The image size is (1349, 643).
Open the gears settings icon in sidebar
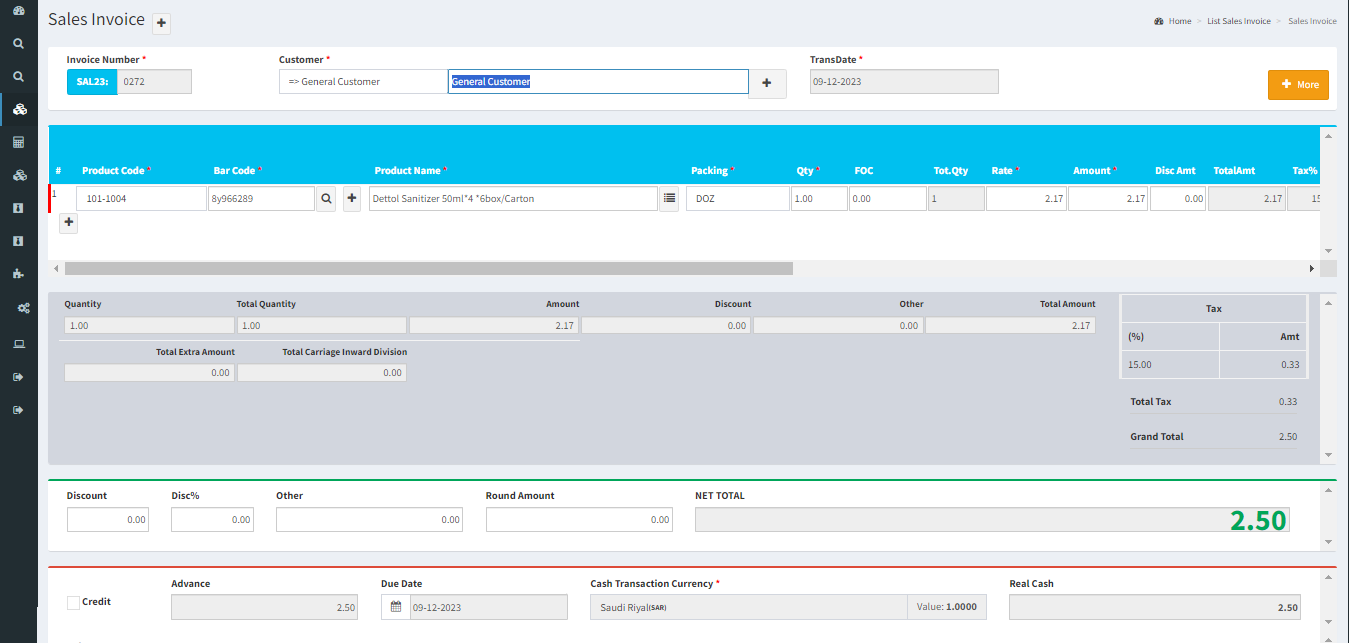(x=23, y=309)
